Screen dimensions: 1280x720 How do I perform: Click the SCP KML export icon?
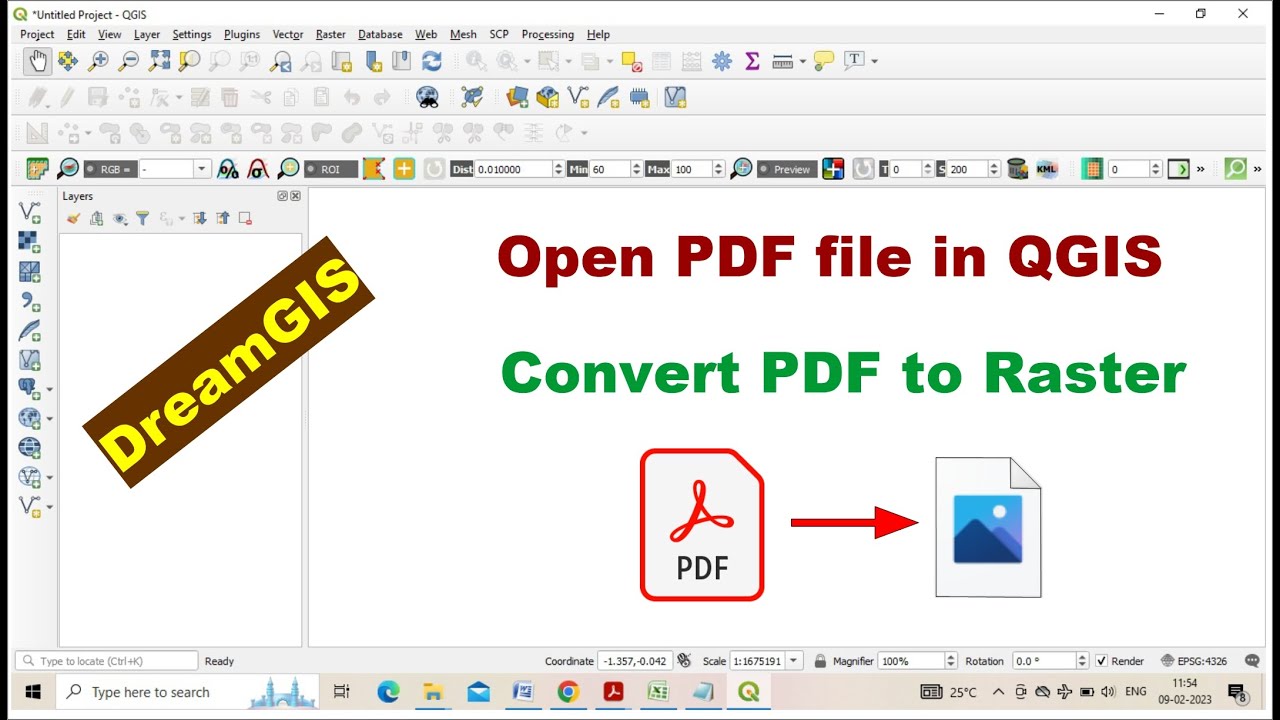pyautogui.click(x=1047, y=169)
